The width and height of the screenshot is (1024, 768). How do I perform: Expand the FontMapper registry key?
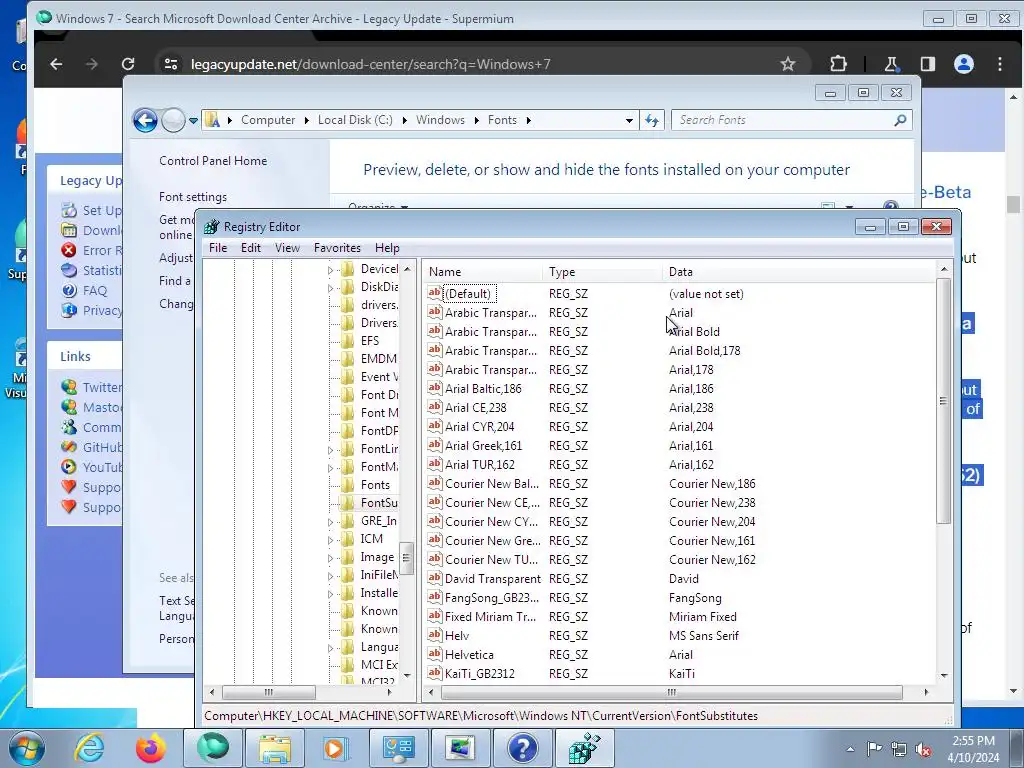330,468
